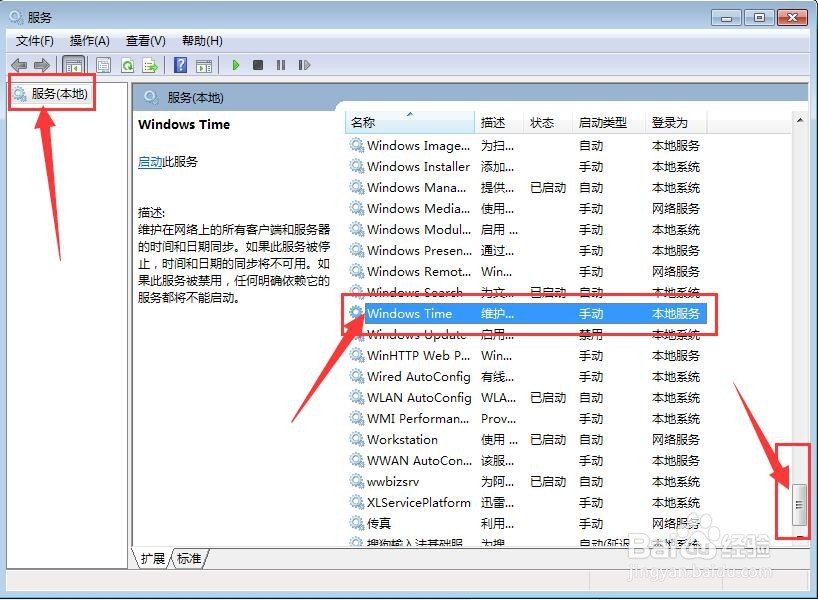Select the Windows Mana... service row
The image size is (818, 600).
coord(526,187)
